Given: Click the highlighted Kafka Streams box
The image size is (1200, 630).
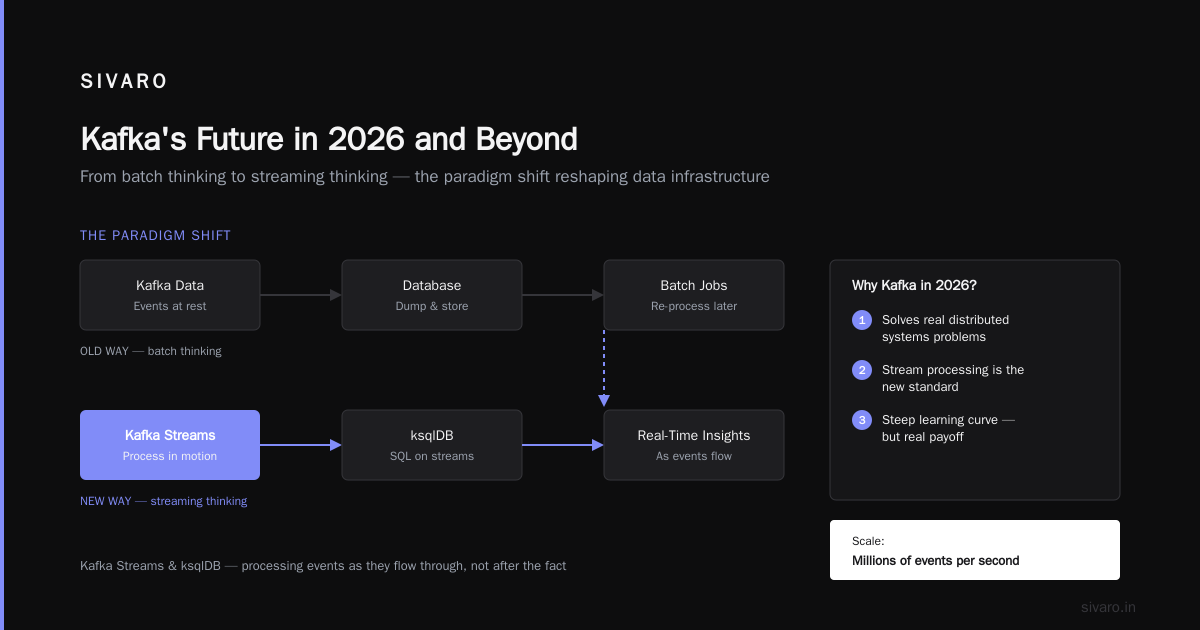Looking at the screenshot, I should click(170, 445).
